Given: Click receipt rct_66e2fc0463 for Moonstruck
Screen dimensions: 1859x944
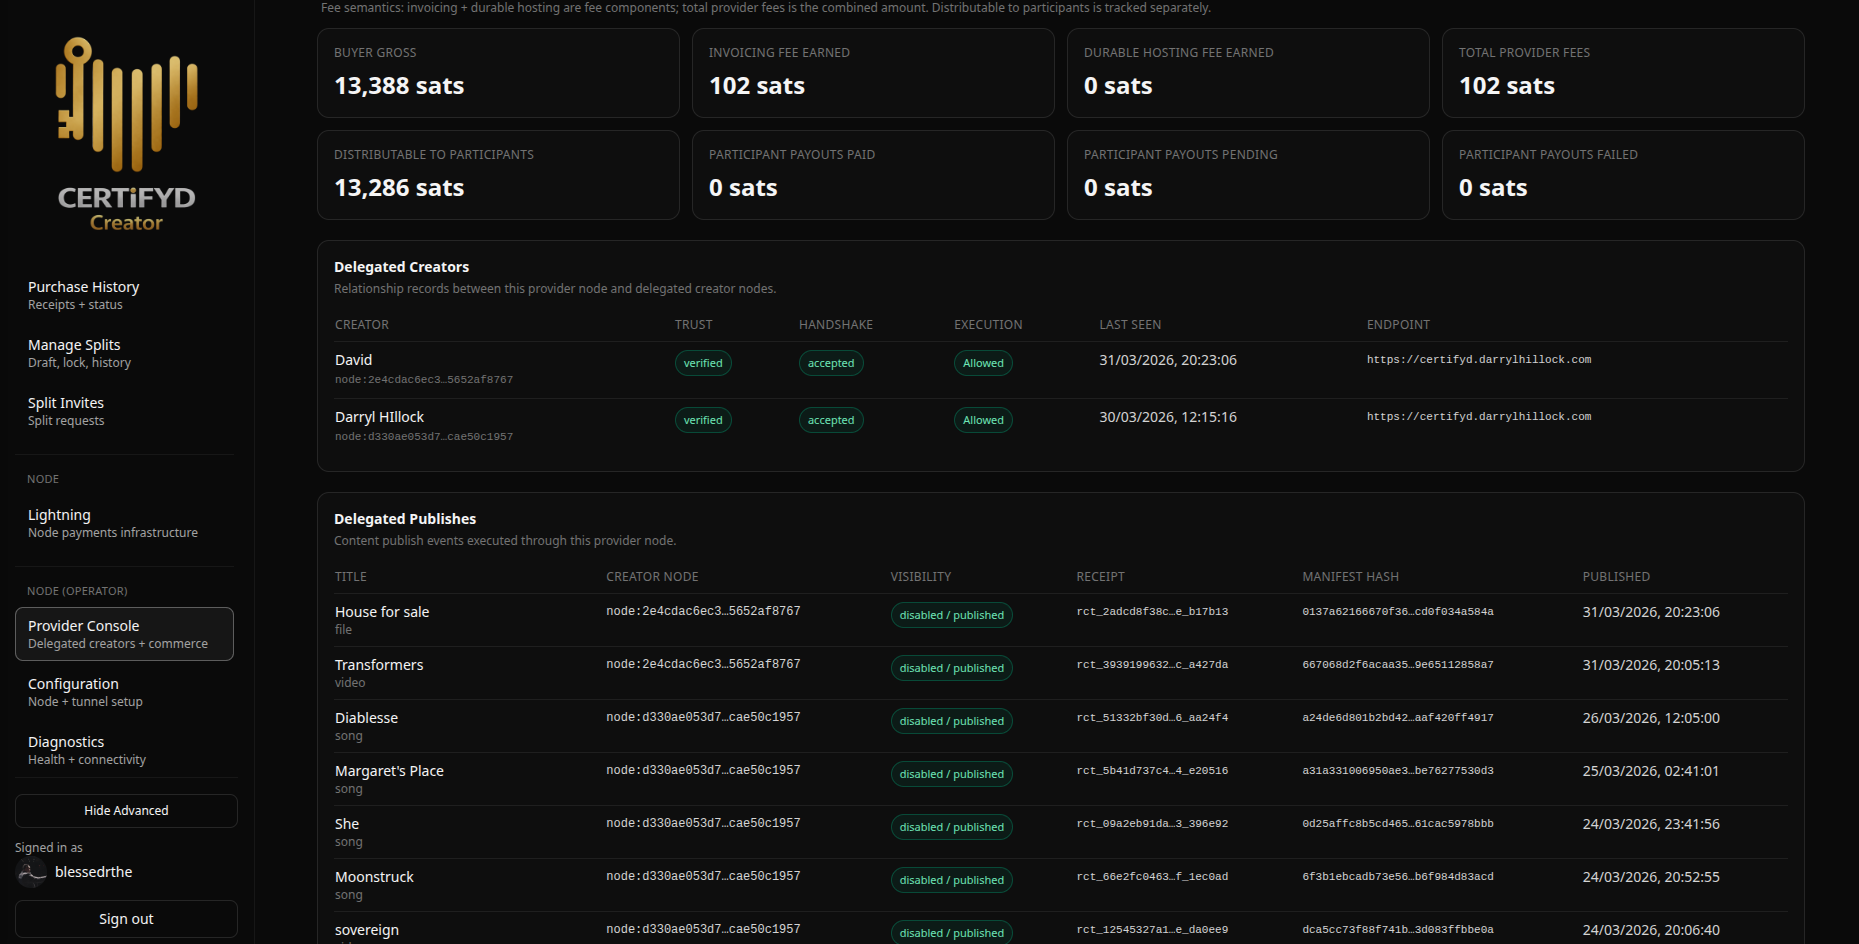Looking at the screenshot, I should tap(1152, 877).
